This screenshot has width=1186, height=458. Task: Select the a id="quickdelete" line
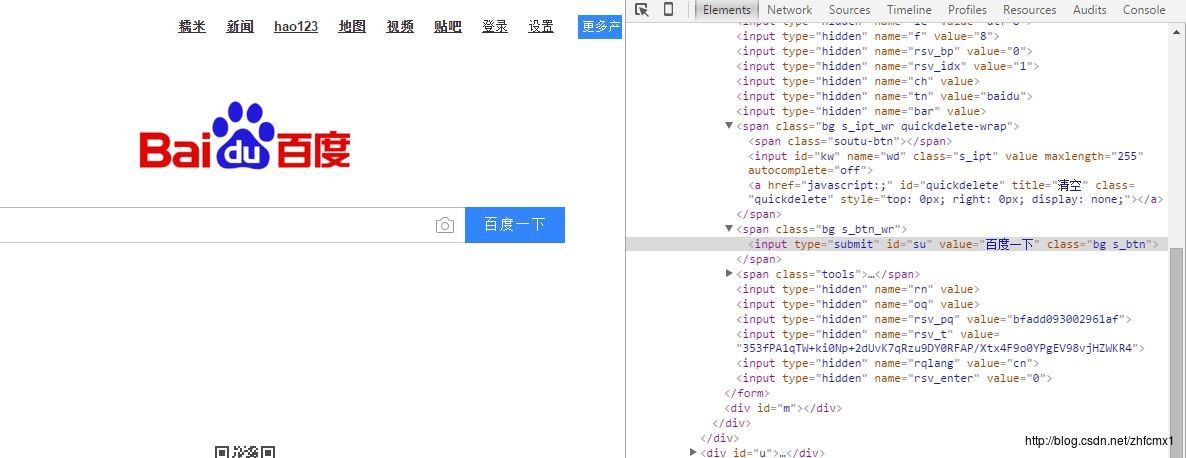pyautogui.click(x=955, y=192)
